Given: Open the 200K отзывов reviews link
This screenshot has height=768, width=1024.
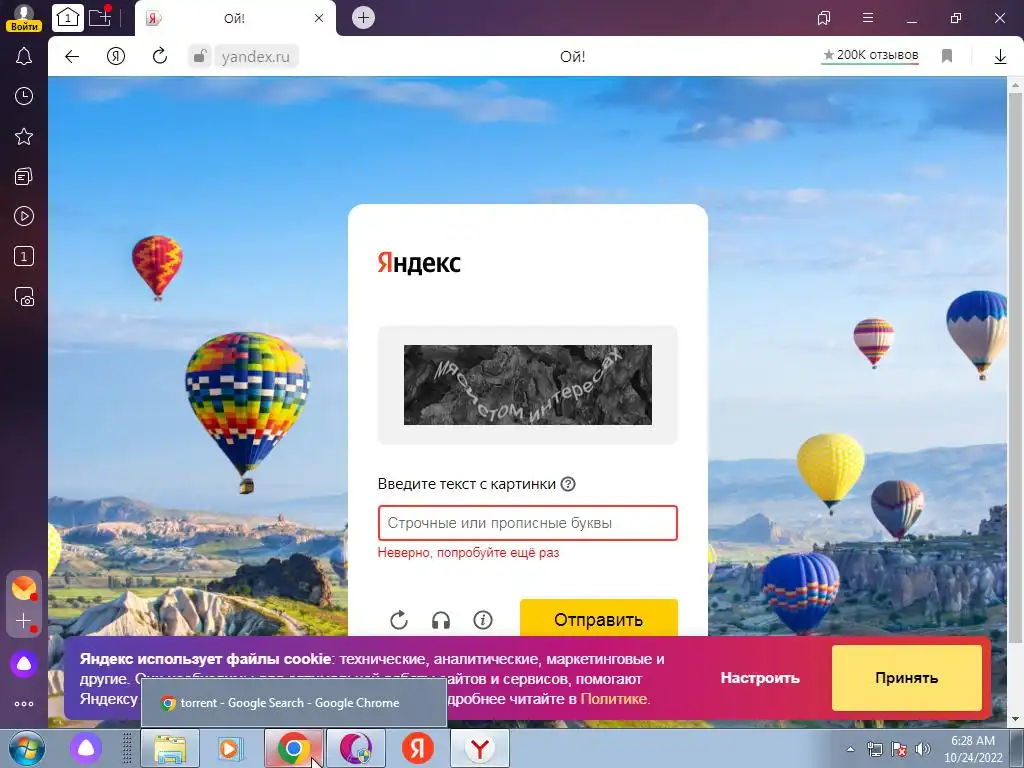Looking at the screenshot, I should click(870, 56).
